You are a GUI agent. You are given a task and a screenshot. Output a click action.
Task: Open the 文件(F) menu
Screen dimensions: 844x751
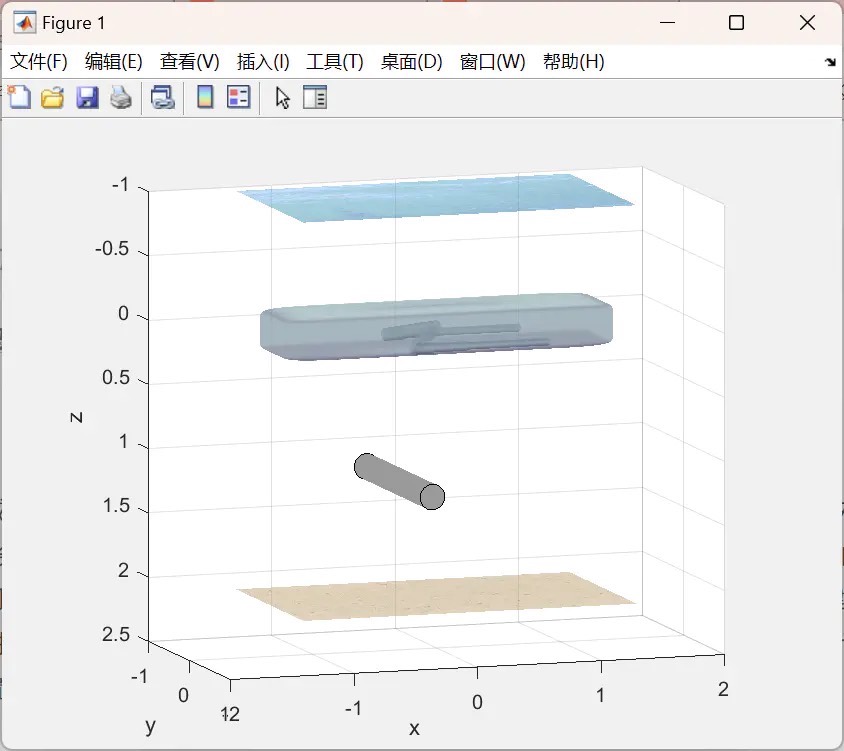click(39, 61)
